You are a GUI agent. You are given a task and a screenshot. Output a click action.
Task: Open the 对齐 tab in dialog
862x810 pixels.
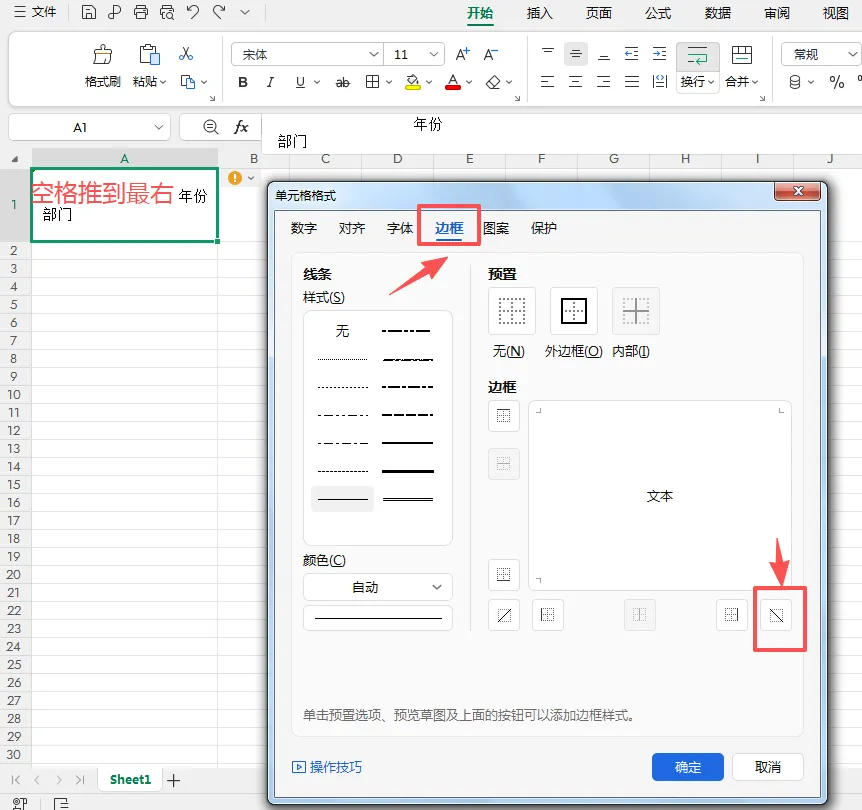pos(352,228)
